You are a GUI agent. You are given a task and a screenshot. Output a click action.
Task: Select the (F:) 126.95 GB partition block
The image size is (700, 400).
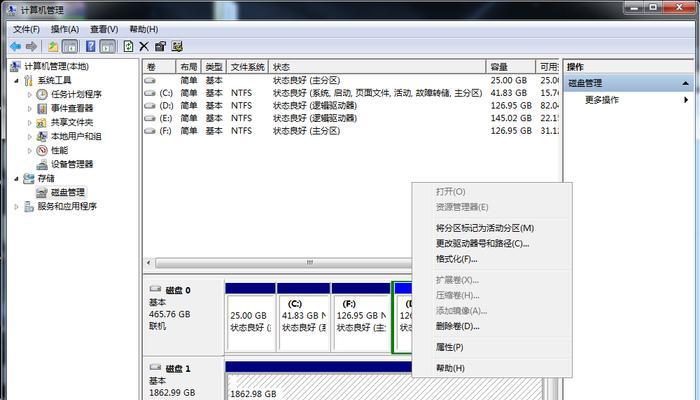[x=361, y=317]
